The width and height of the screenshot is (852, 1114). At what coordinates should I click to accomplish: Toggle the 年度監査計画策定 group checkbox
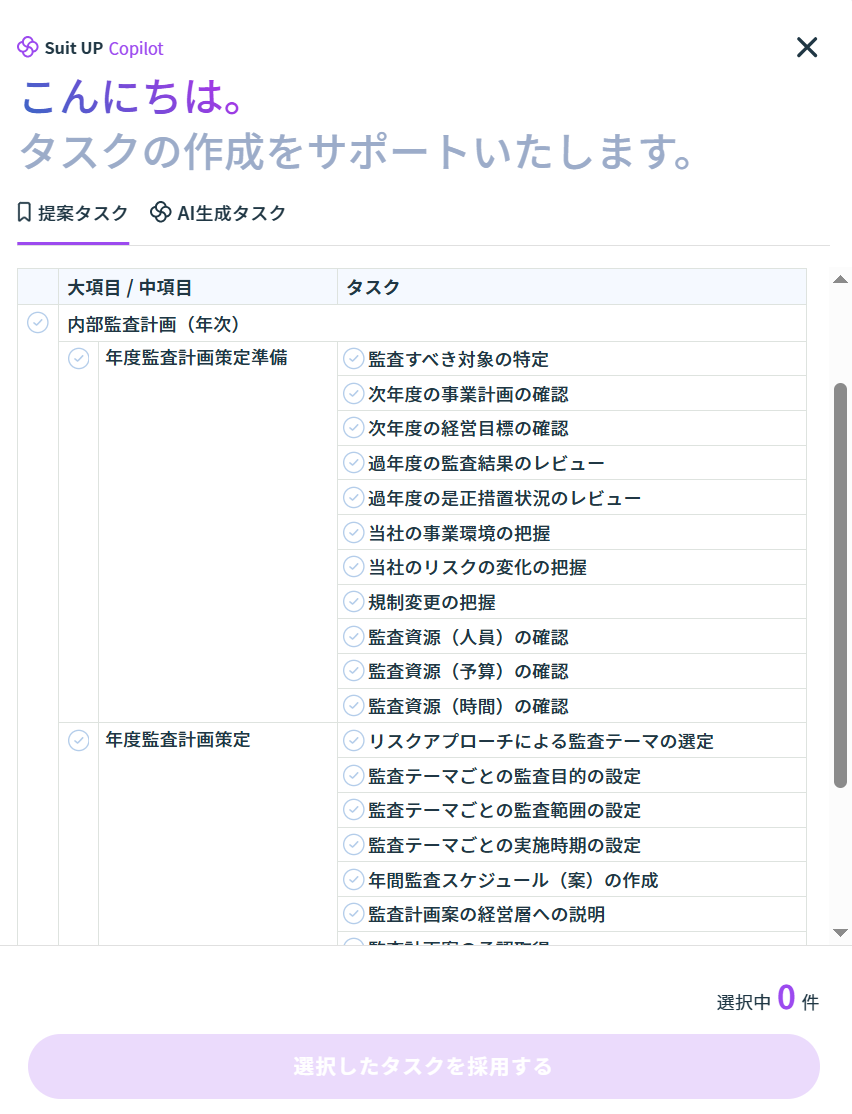click(78, 740)
